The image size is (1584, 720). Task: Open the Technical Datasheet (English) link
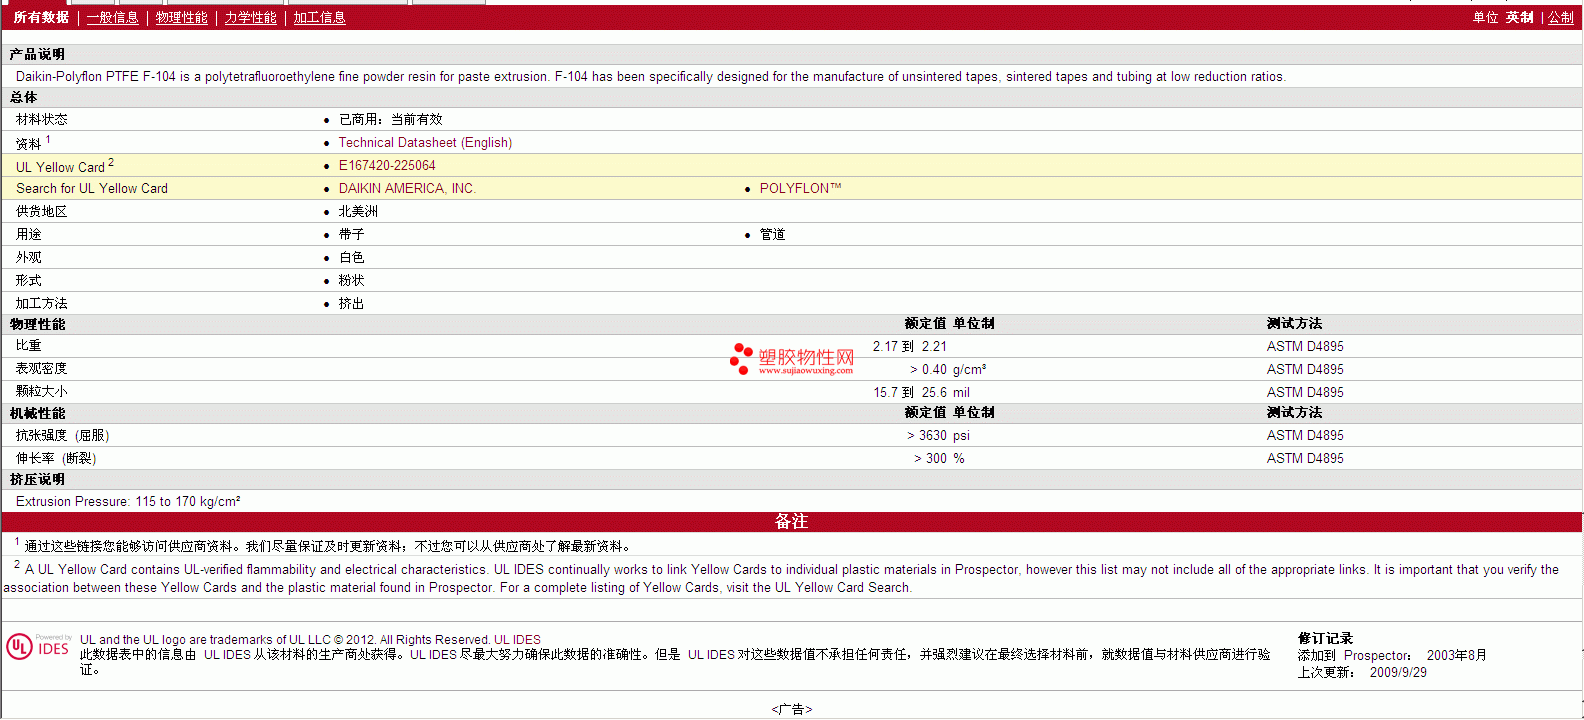pos(425,143)
